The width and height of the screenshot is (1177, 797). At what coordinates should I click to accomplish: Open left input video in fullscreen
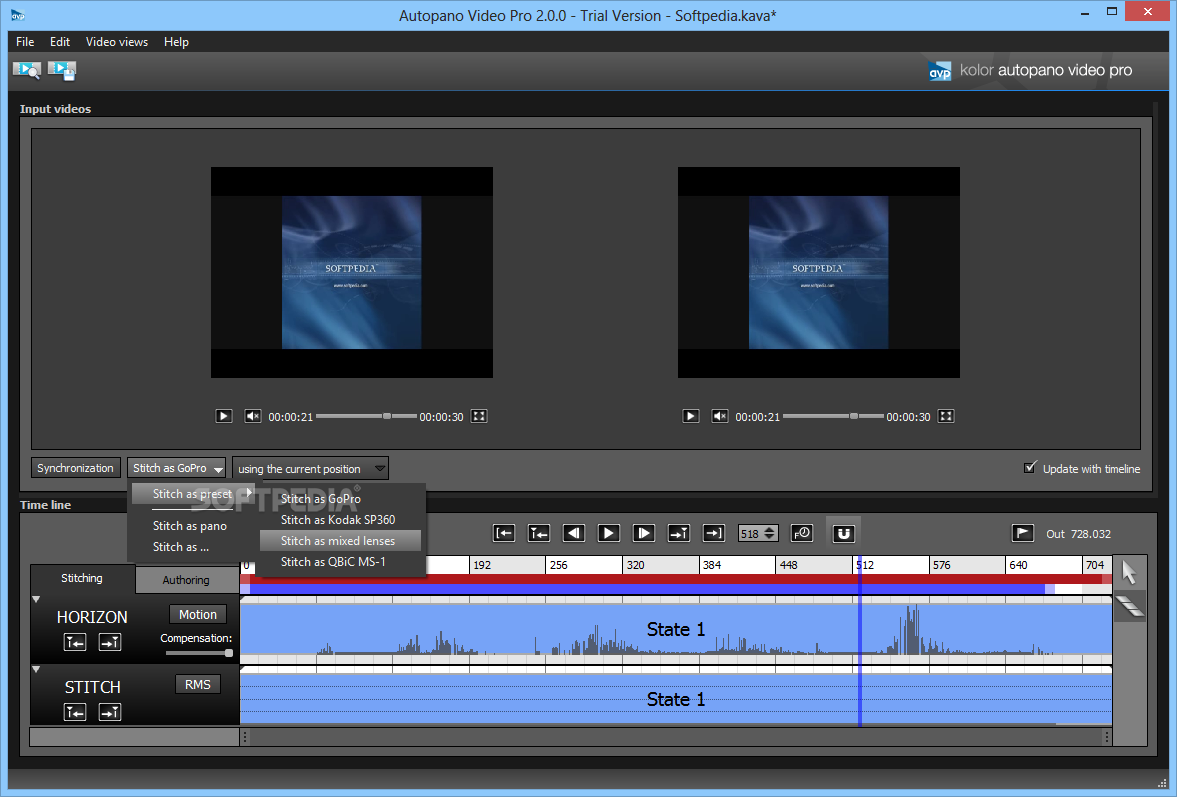coord(479,417)
